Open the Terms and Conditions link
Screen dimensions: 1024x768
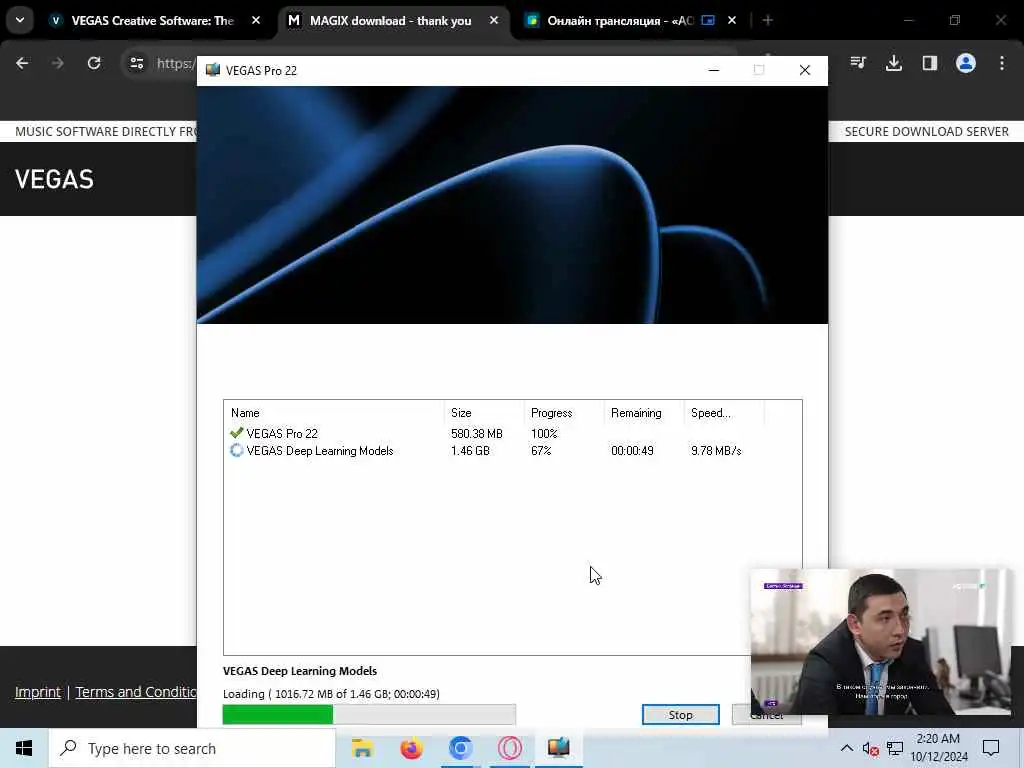136,692
